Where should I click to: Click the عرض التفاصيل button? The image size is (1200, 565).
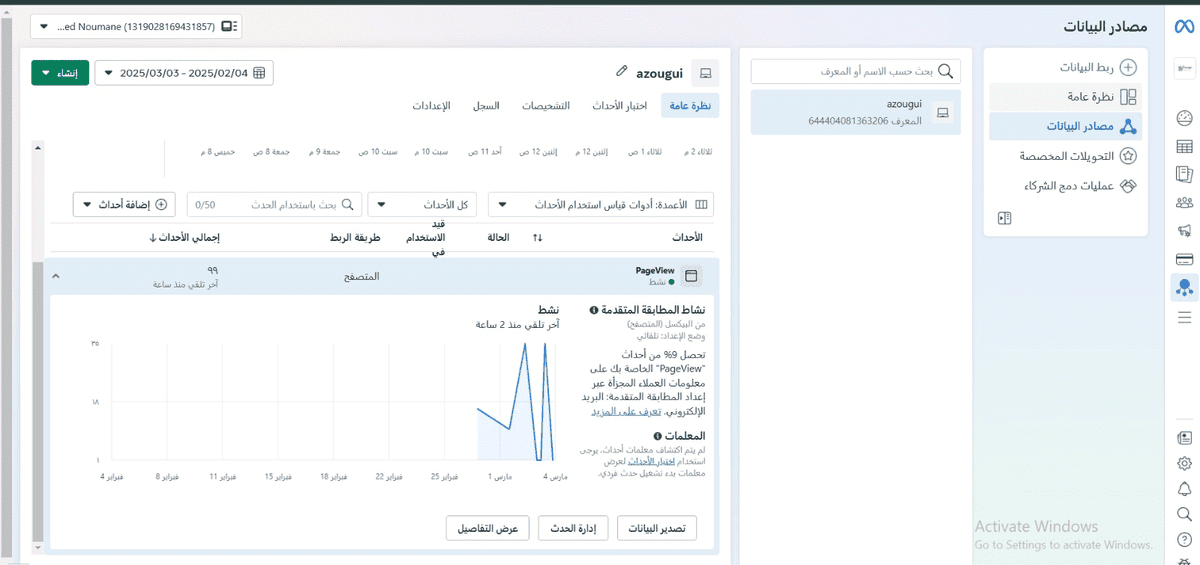coord(488,528)
